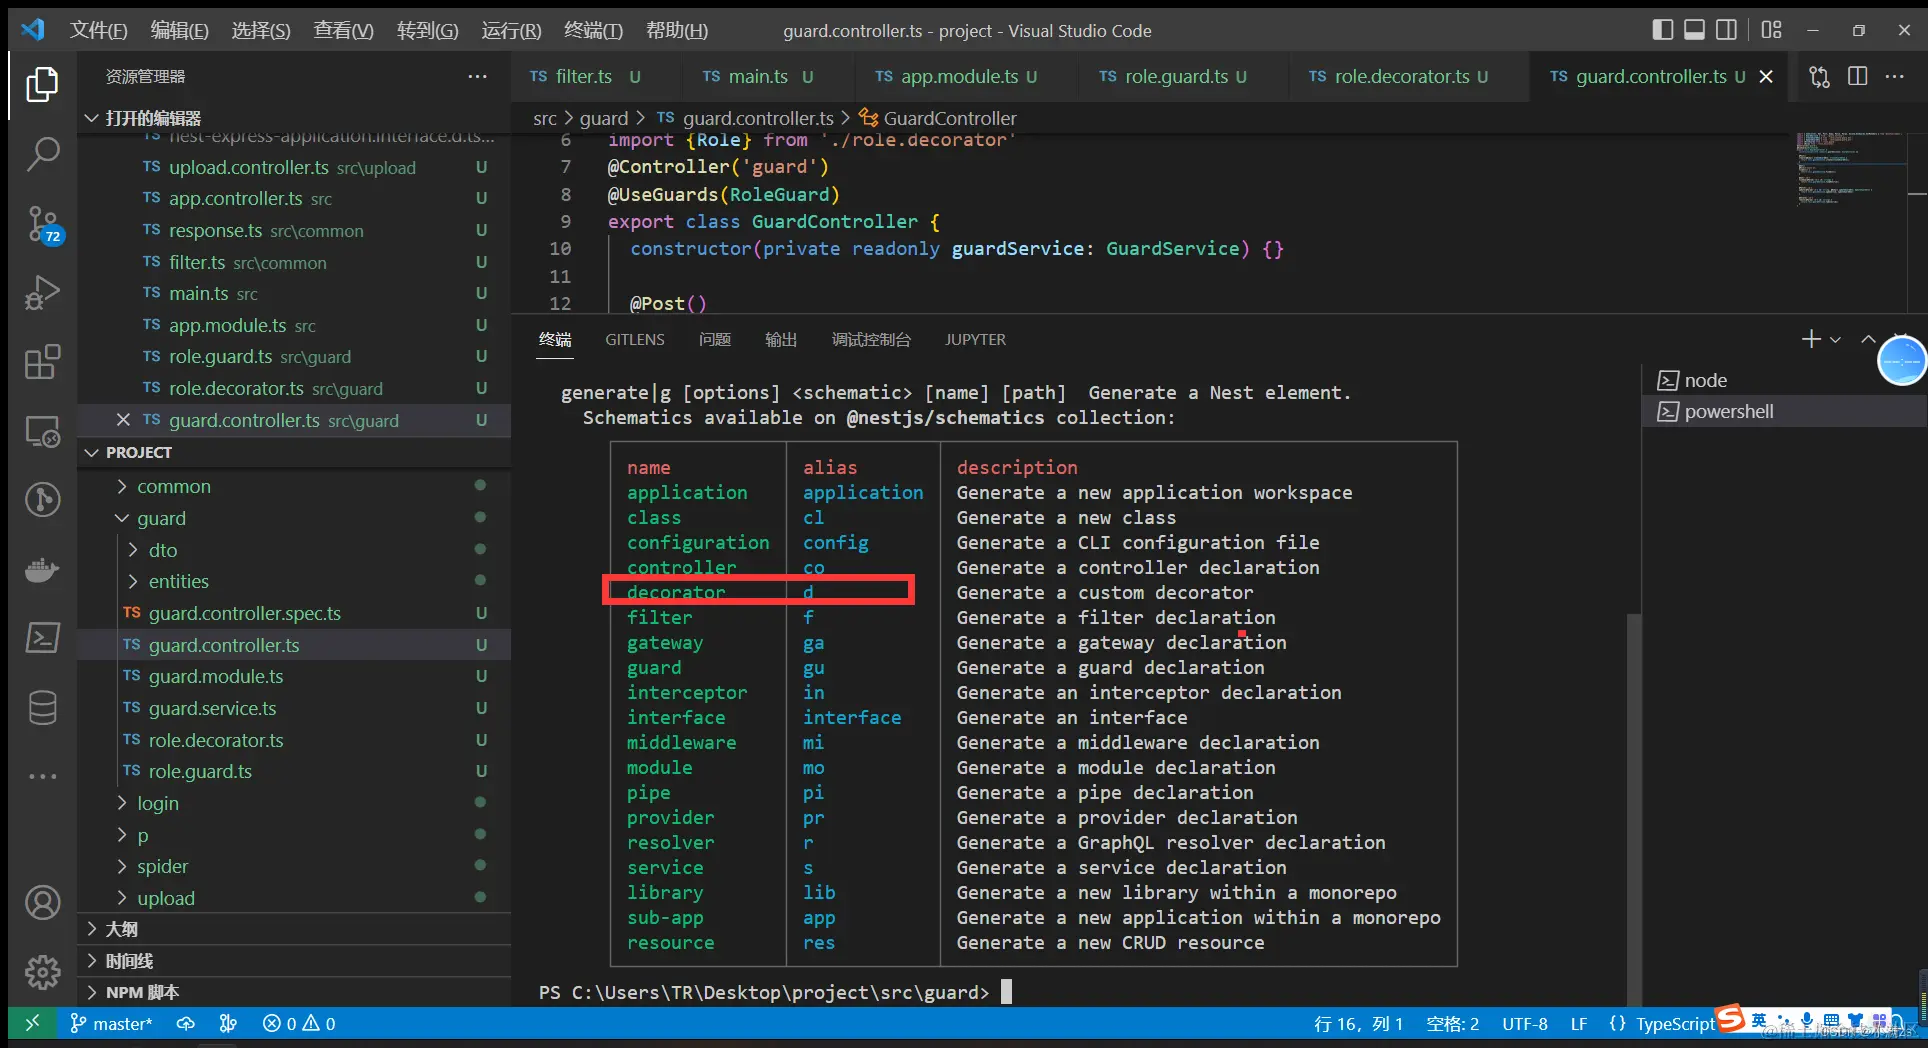Click the compare changes icon in the editor toolbar
Viewport: 1928px width, 1048px height.
[x=1820, y=77]
